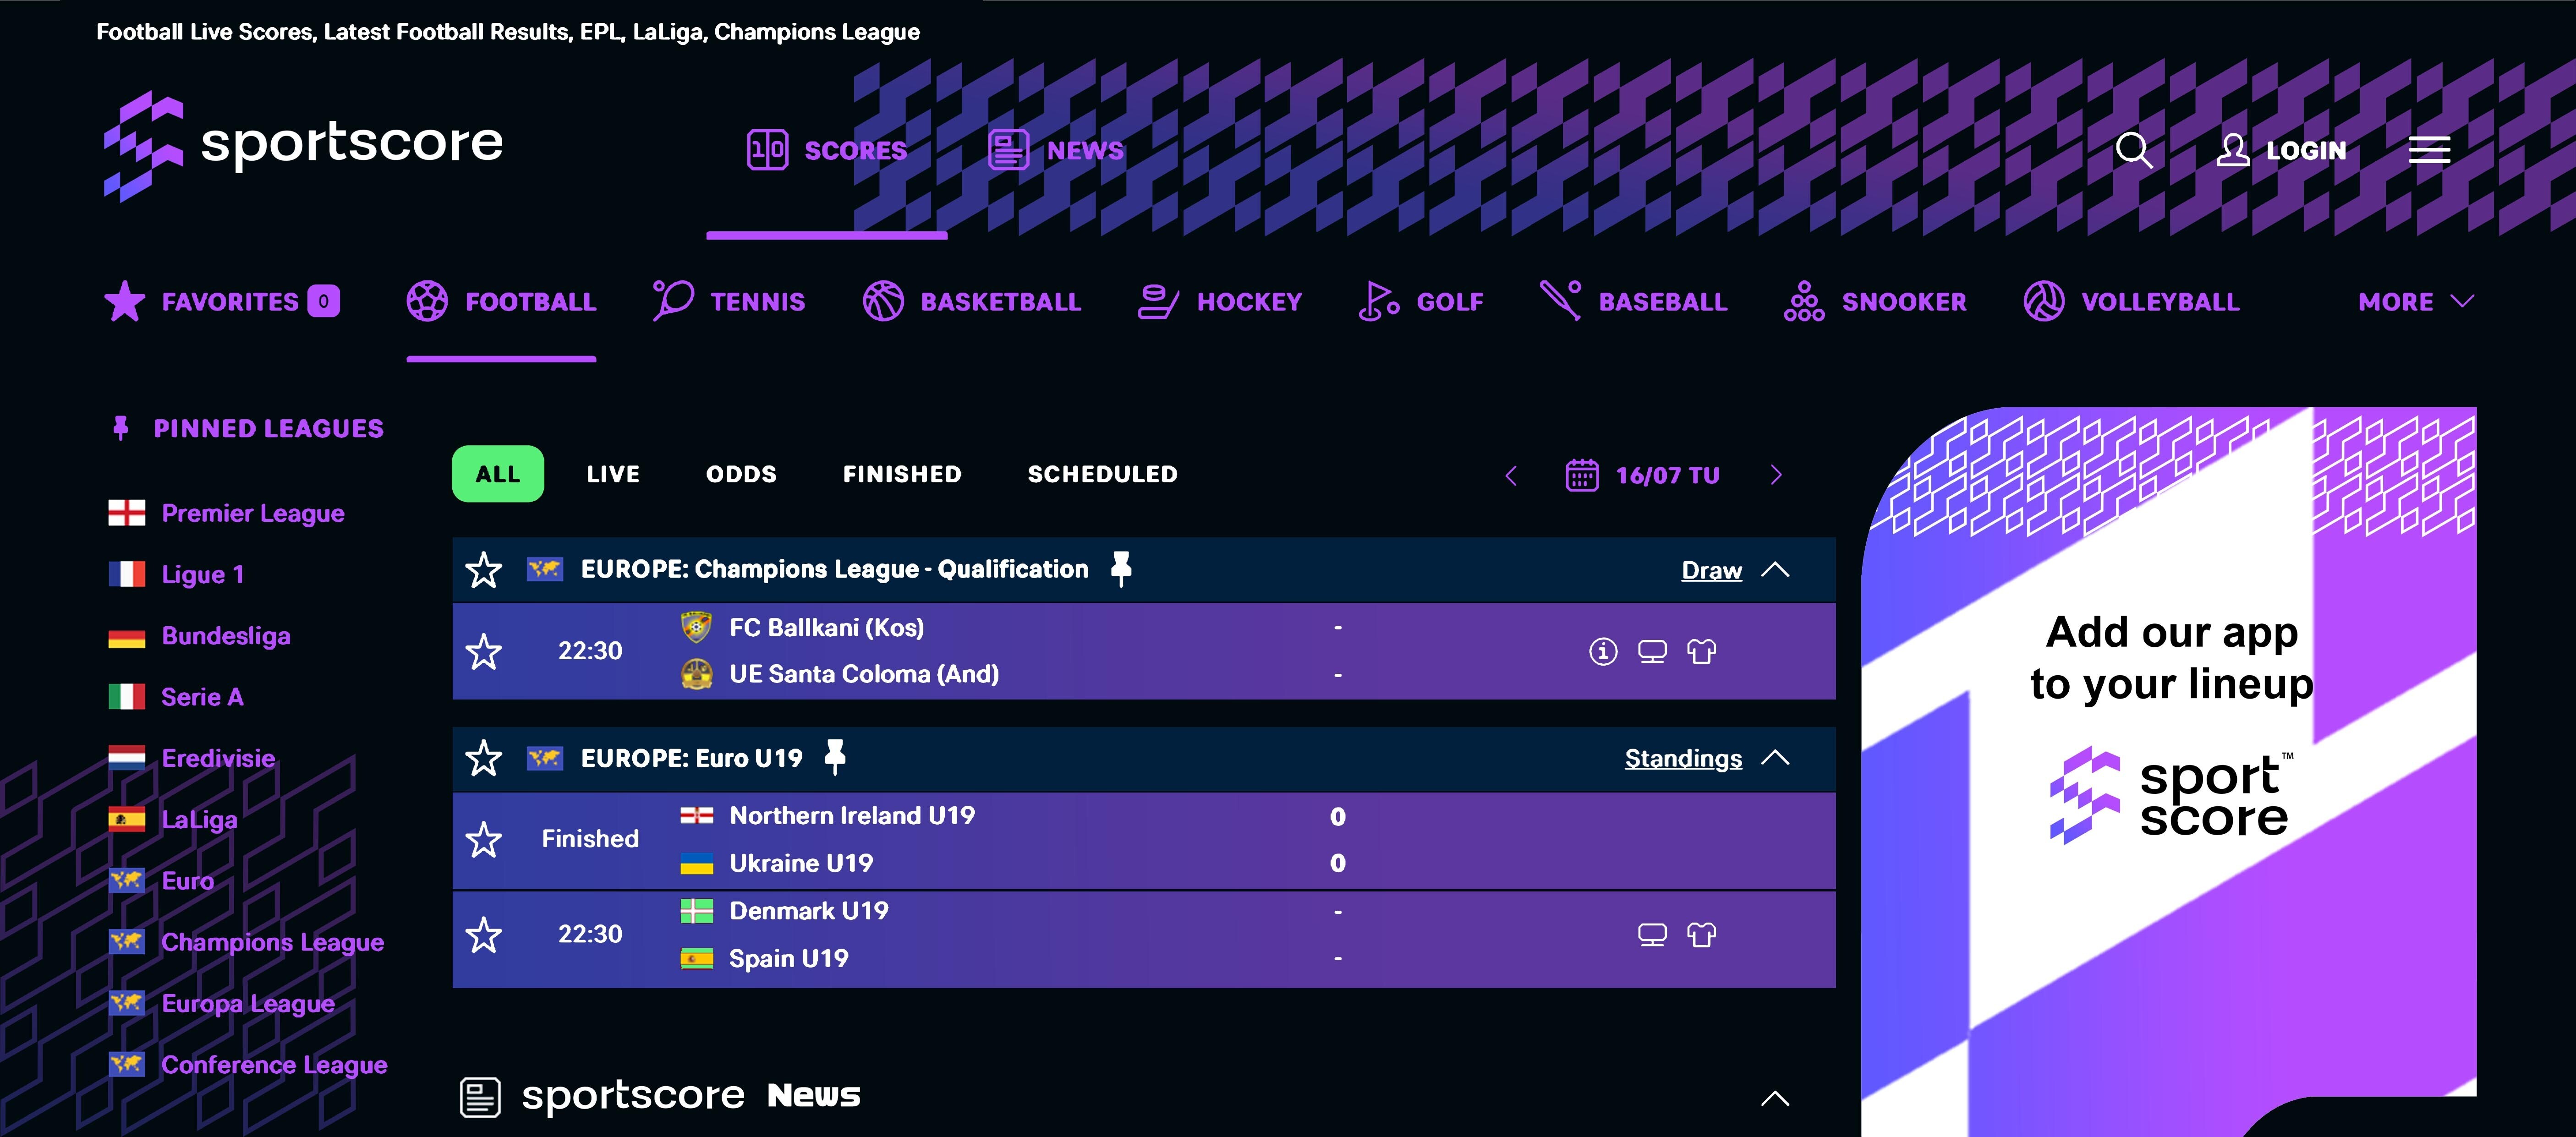The image size is (2576, 1137).
Task: Click the Hockey stick icon
Action: tap(1159, 301)
